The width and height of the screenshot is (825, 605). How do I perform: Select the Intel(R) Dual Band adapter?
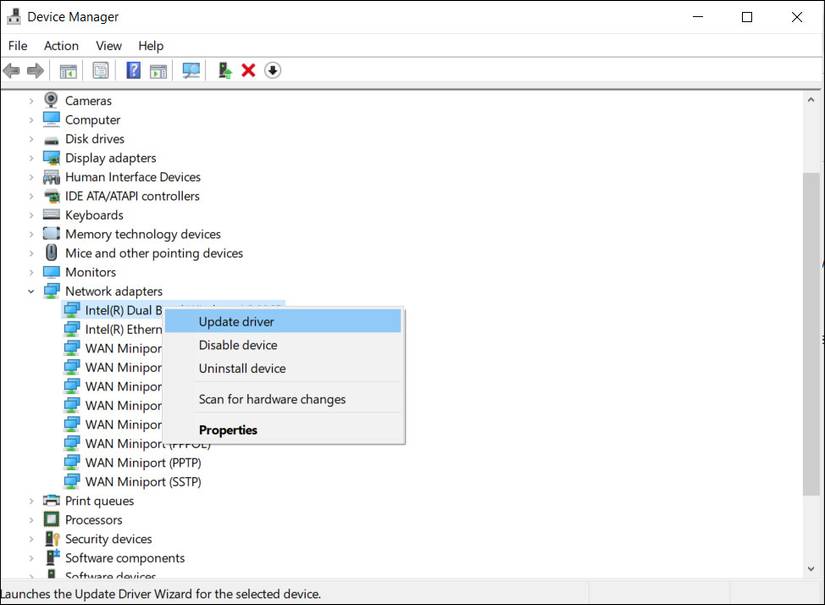click(124, 310)
